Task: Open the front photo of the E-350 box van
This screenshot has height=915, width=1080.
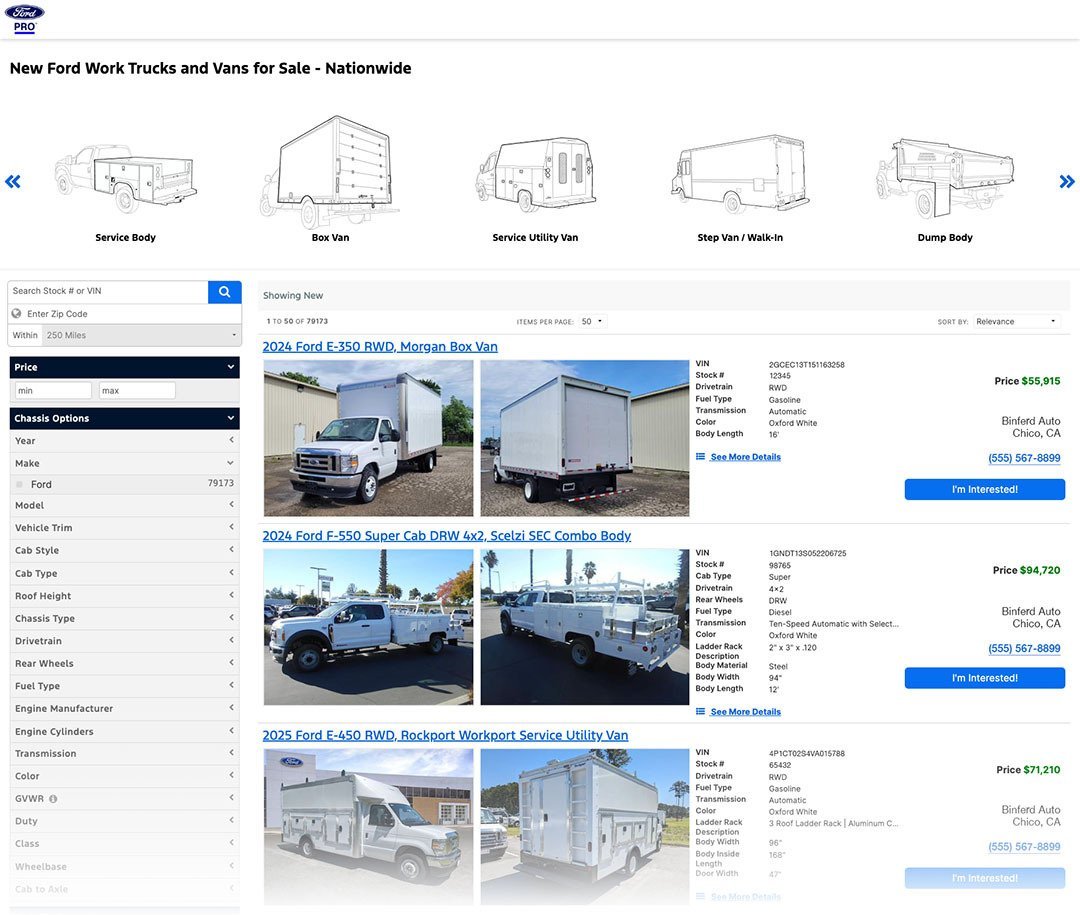Action: [x=368, y=438]
